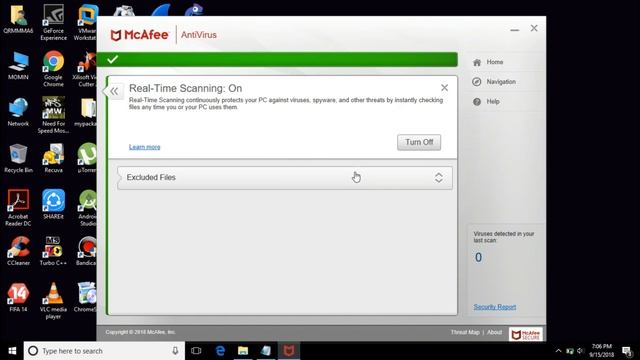Click the McAfee taskbar icon

coord(289,351)
